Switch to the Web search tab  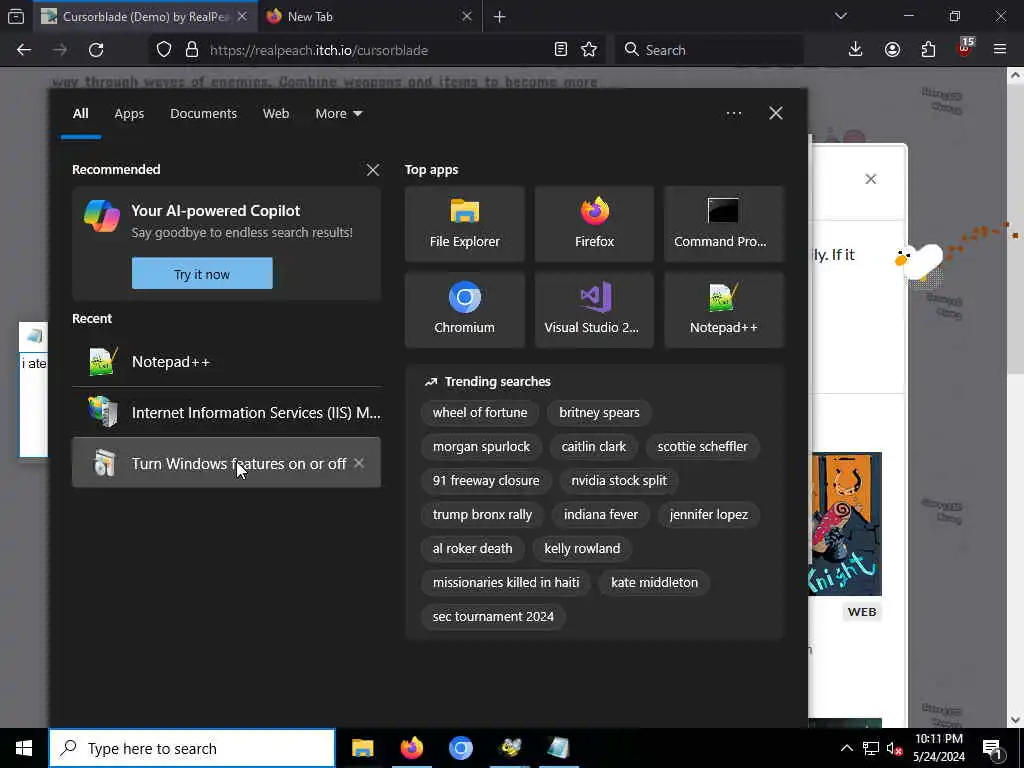click(276, 114)
